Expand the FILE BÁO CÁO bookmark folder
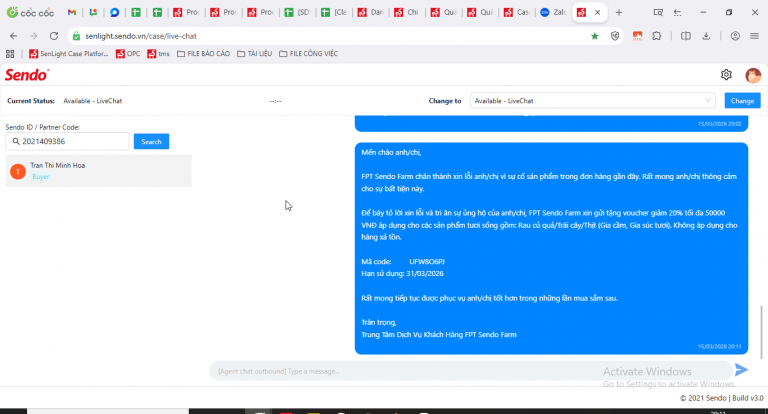768x414 pixels. pos(203,54)
